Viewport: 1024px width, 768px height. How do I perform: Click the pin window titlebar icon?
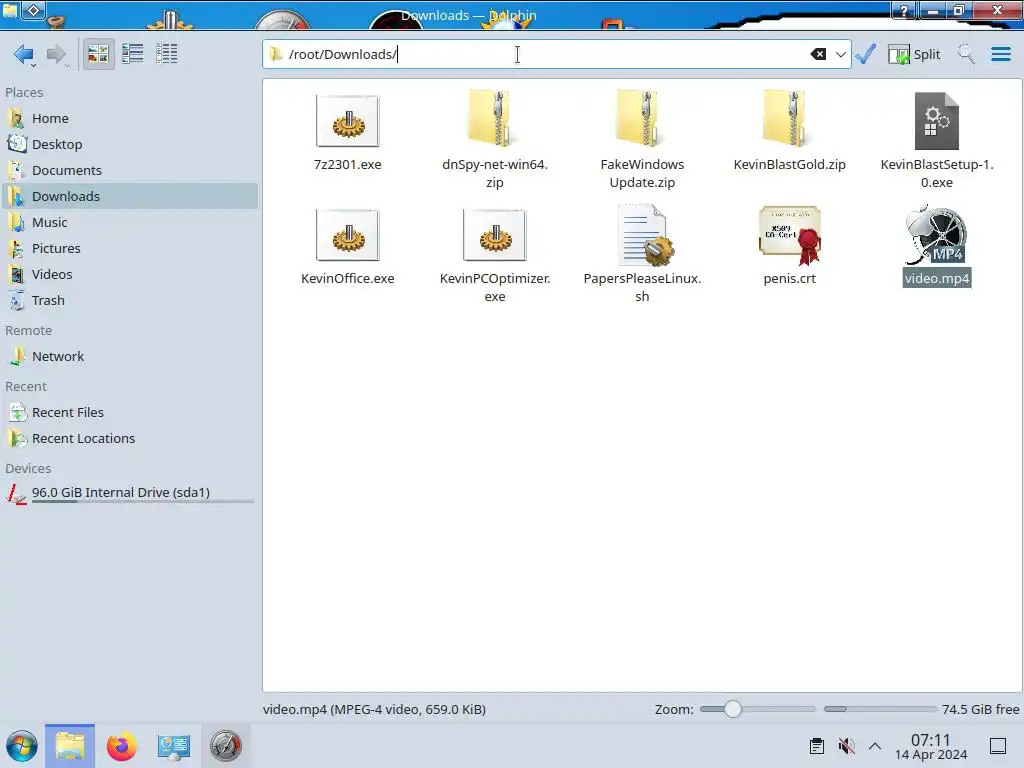(x=34, y=10)
